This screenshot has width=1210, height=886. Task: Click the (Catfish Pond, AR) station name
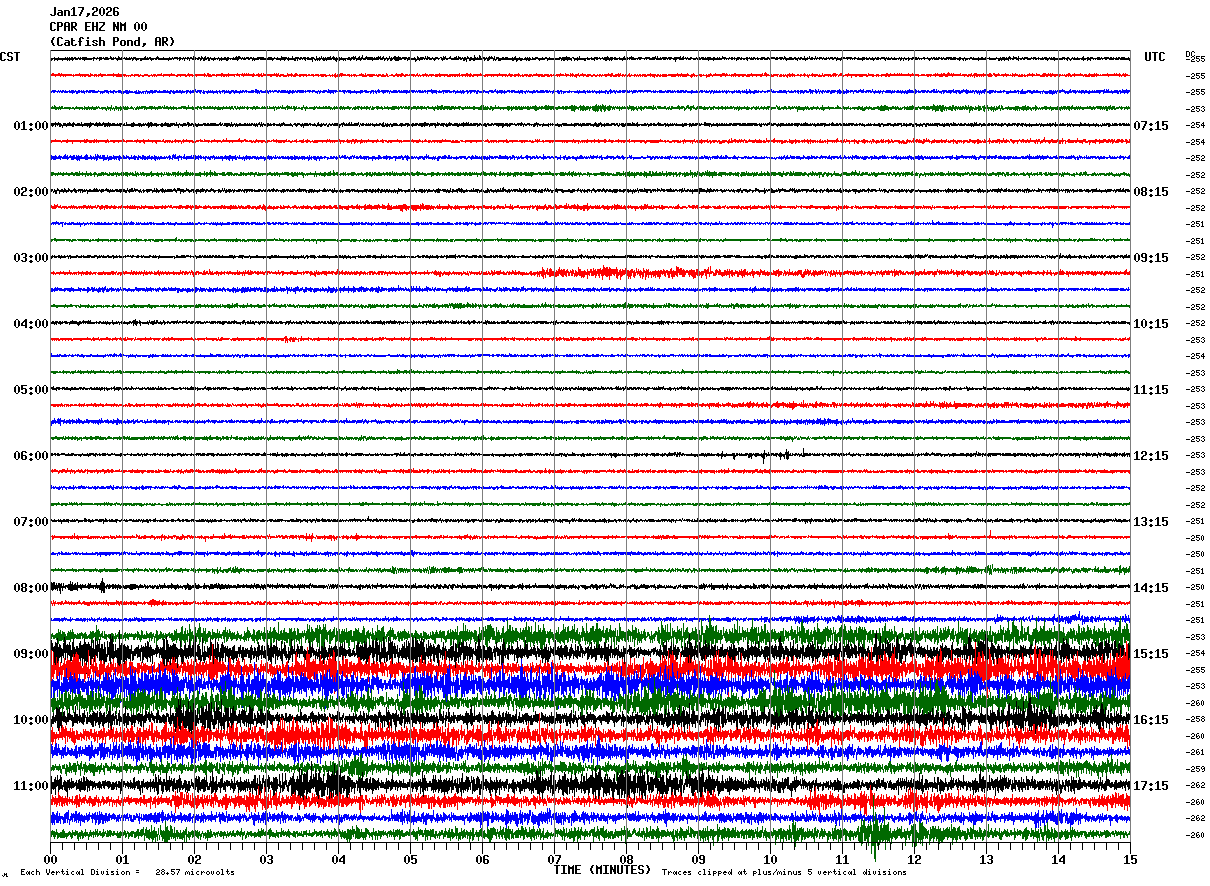112,42
